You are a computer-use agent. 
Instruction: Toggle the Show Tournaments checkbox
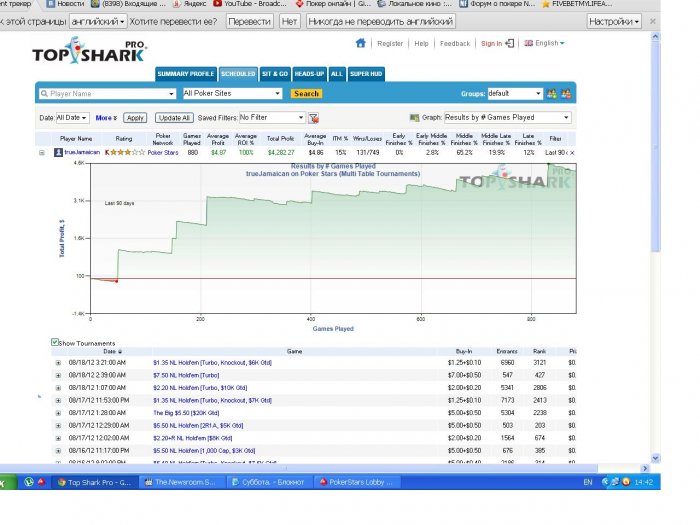pyautogui.click(x=54, y=342)
